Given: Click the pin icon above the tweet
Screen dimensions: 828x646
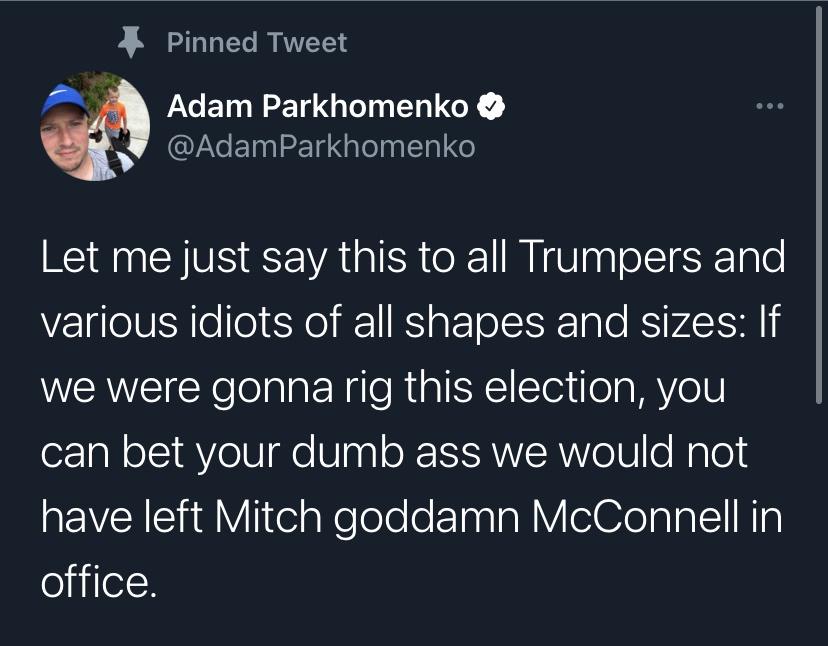Looking at the screenshot, I should click(x=127, y=40).
